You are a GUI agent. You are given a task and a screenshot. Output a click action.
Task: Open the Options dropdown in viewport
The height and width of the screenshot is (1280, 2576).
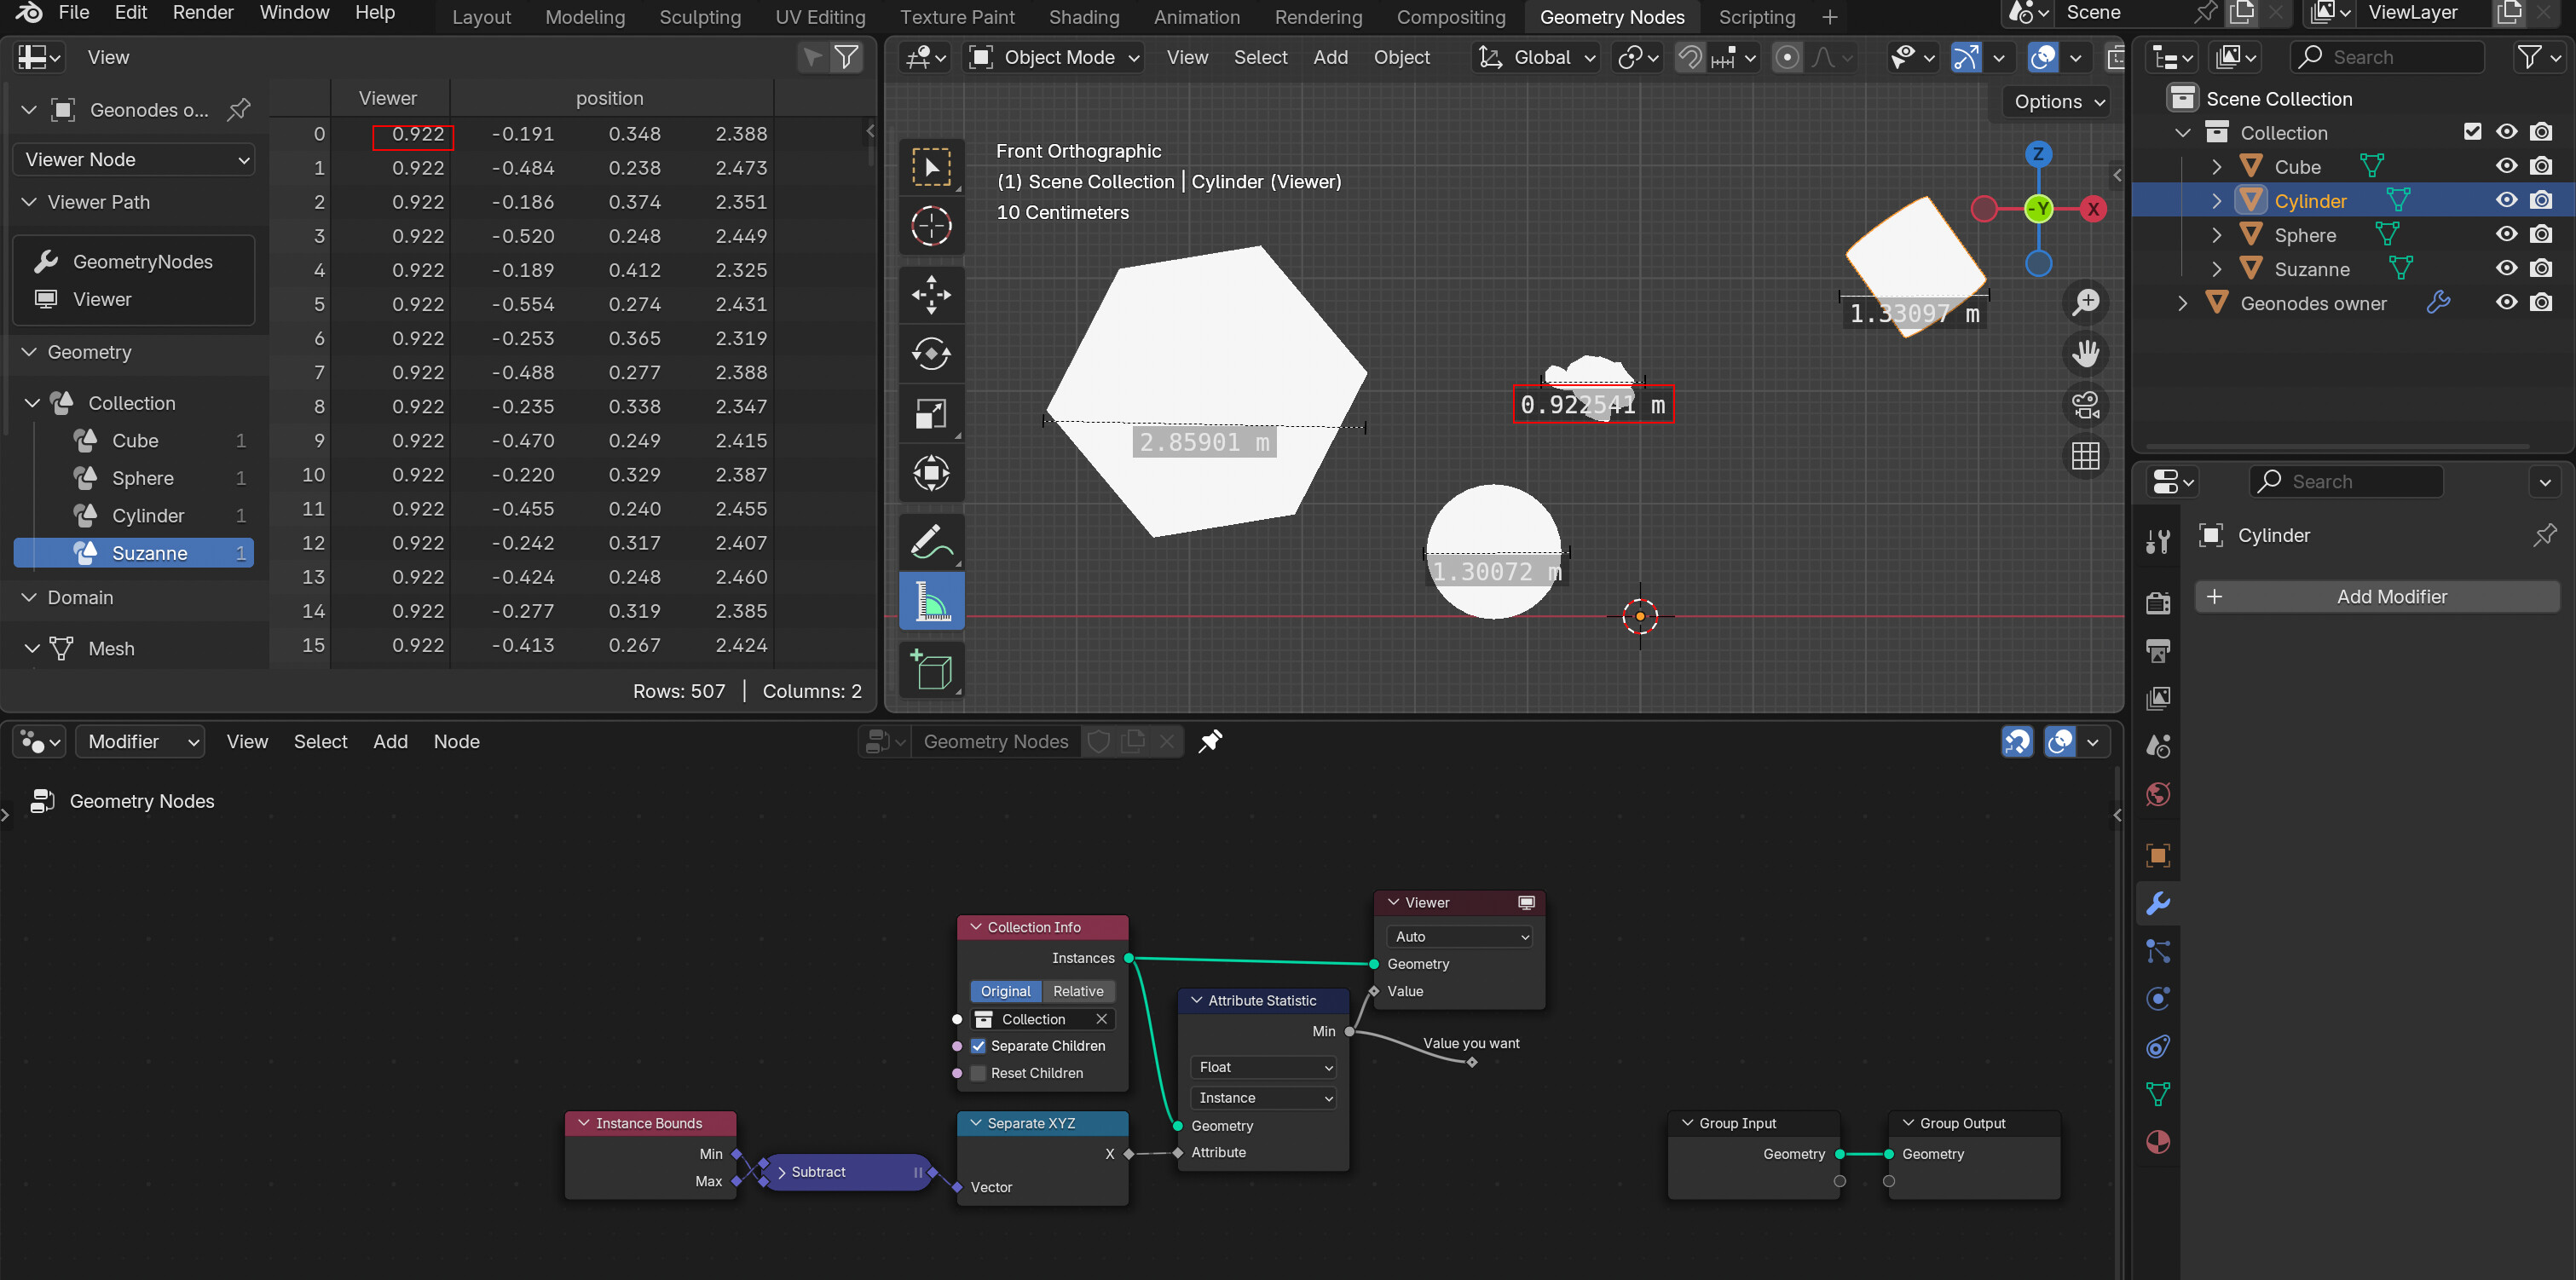point(2058,101)
